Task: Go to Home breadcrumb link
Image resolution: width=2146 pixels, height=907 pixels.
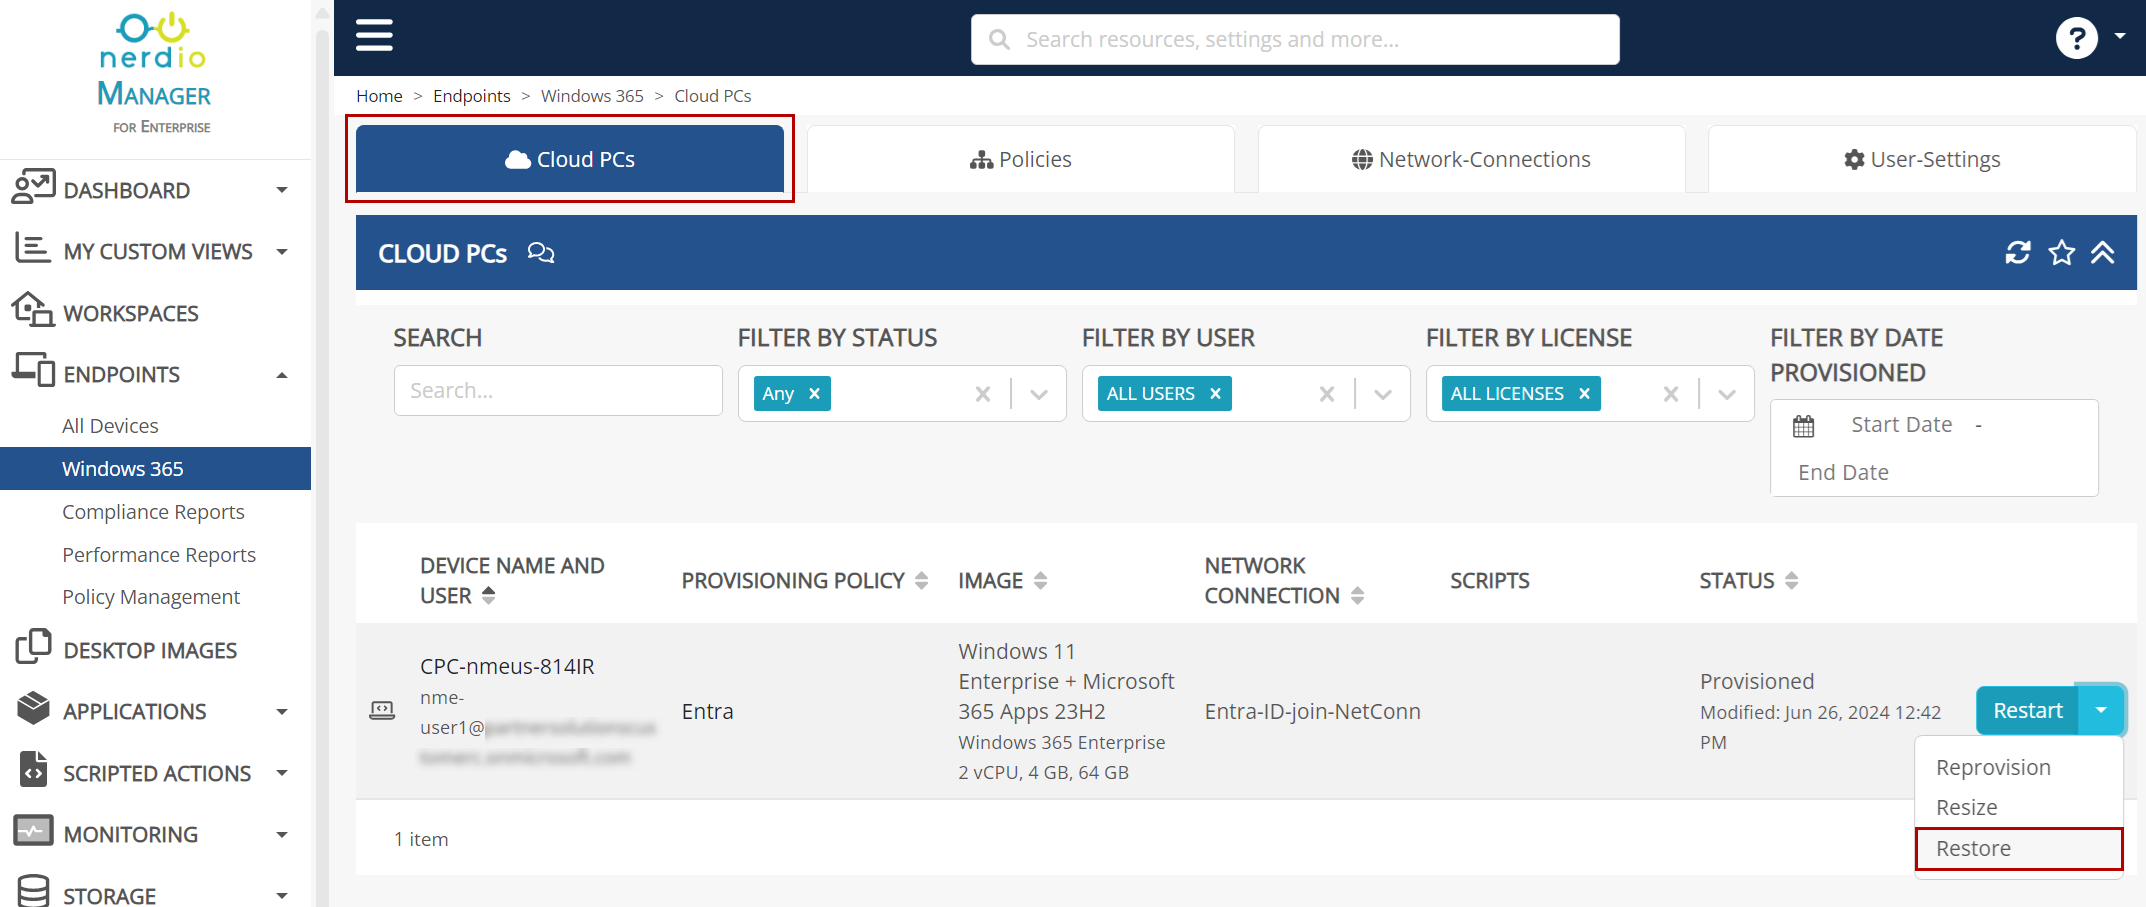Action: (380, 96)
